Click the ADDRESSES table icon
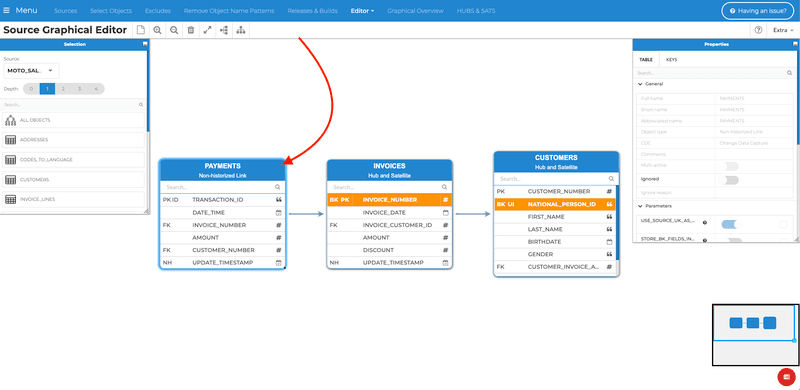Screen dimensions: 800x390 [x=10, y=140]
